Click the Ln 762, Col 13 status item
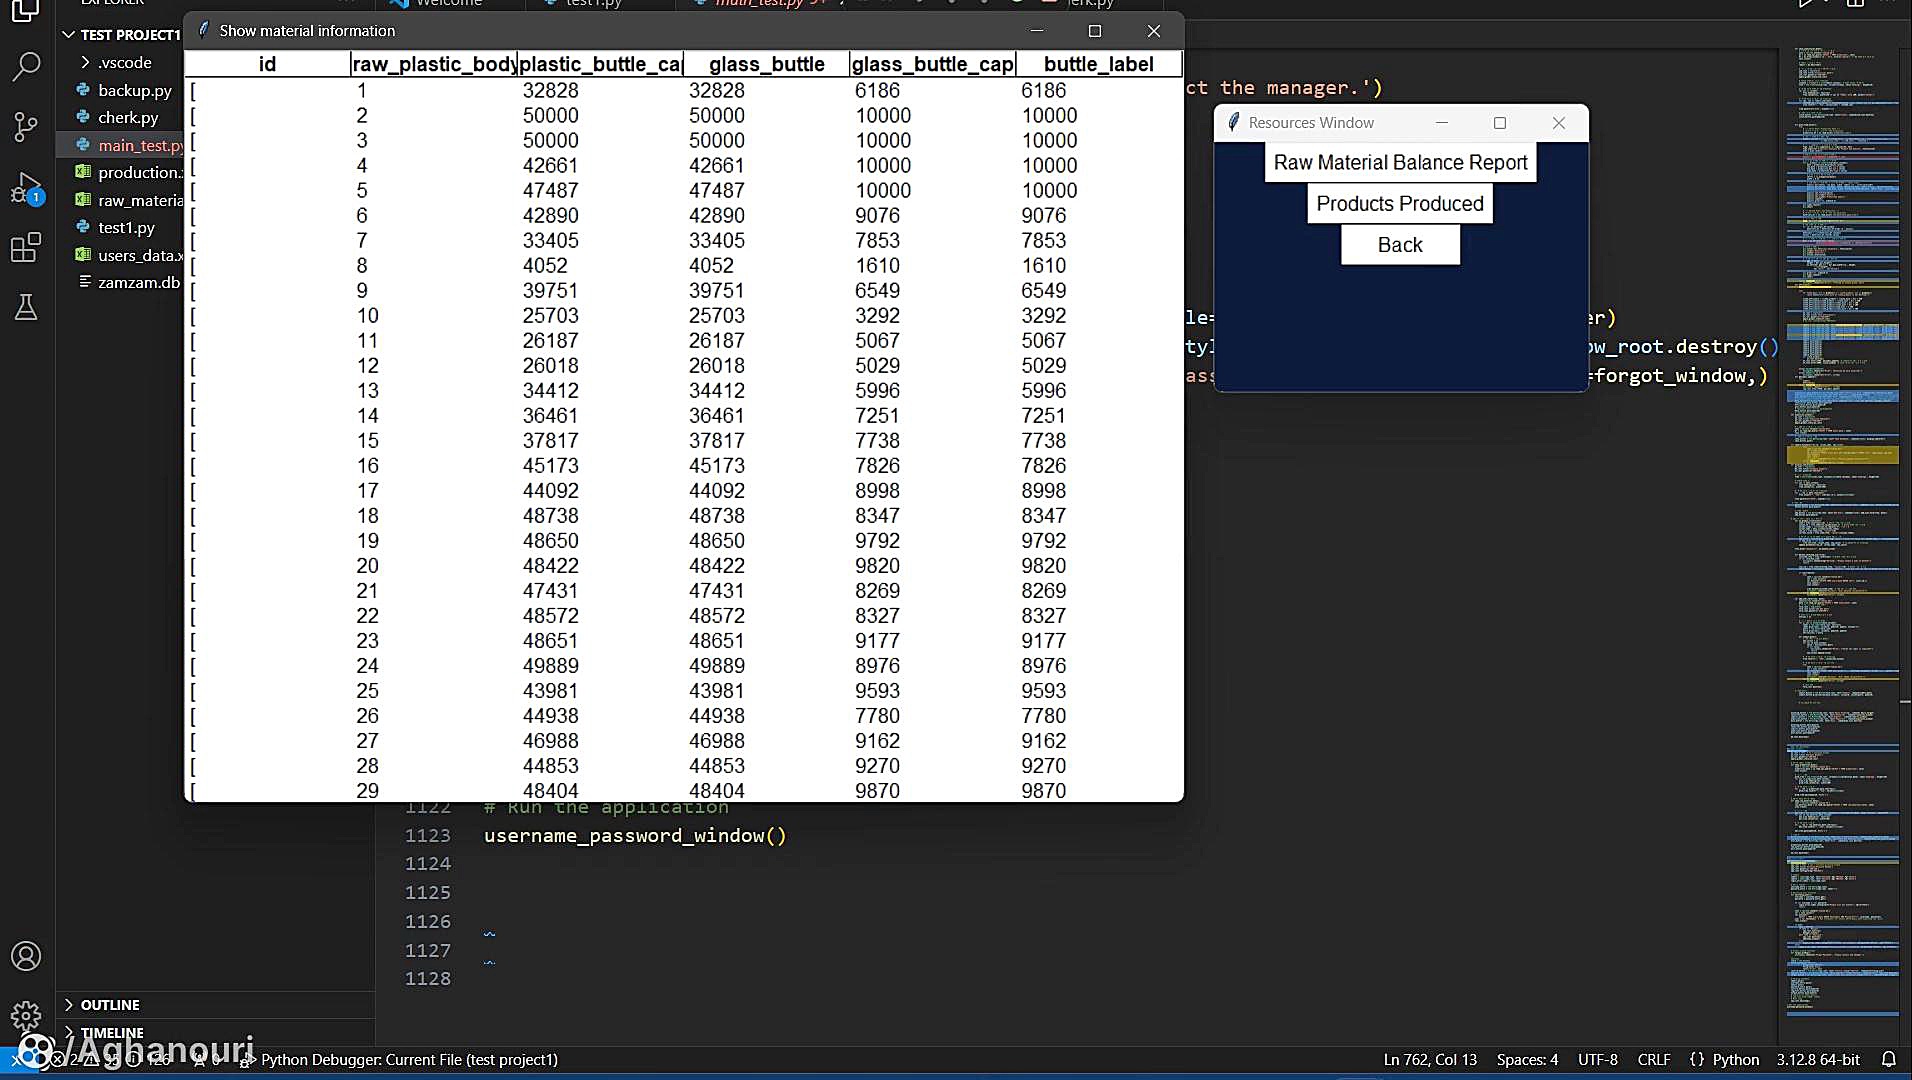 click(x=1430, y=1059)
